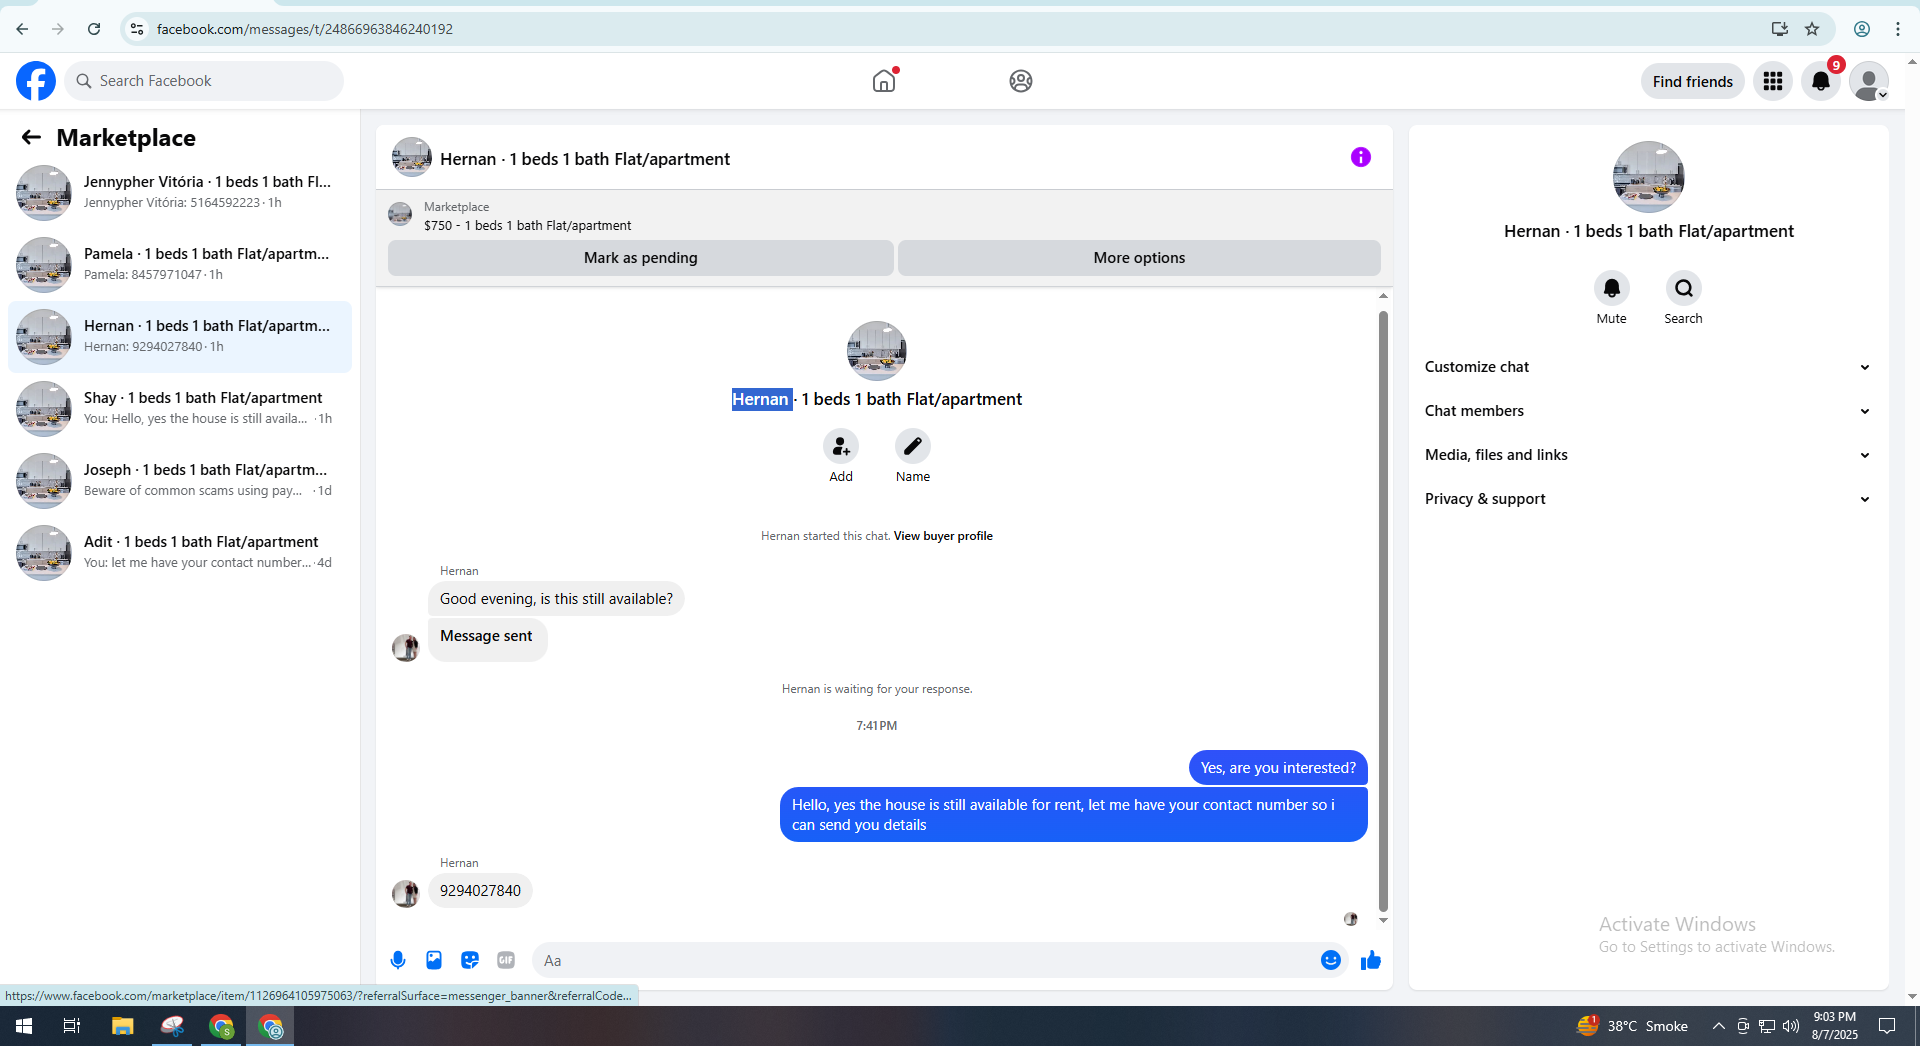Click the phone number 9294027840 message bubble
1920x1046 pixels.
(x=480, y=891)
